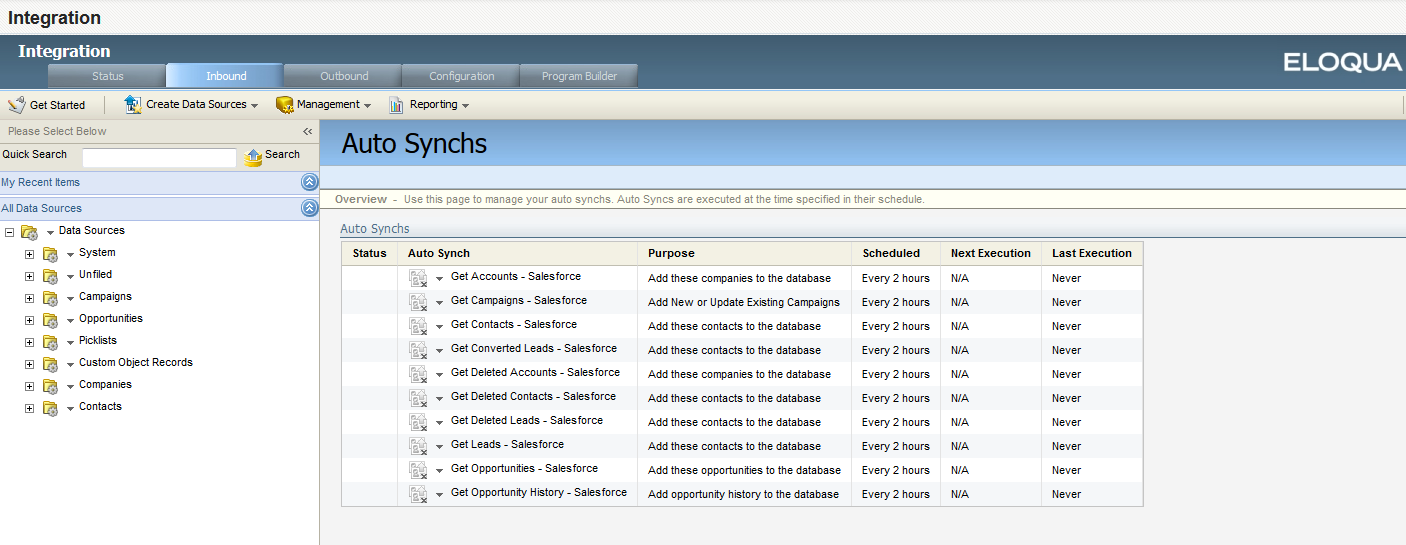Viewport: 1406px width, 545px height.
Task: Click the Custom Object Records folder icon
Action: [50, 364]
